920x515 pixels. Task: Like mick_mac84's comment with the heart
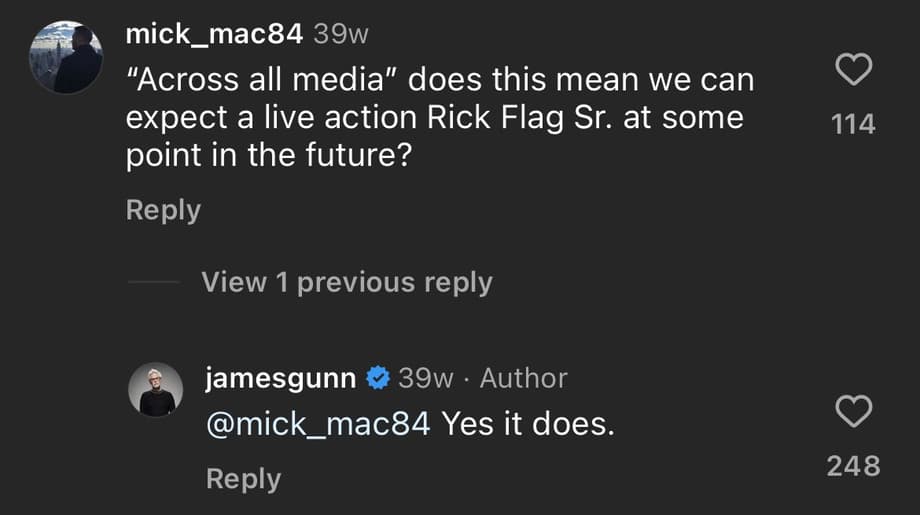pyautogui.click(x=853, y=71)
